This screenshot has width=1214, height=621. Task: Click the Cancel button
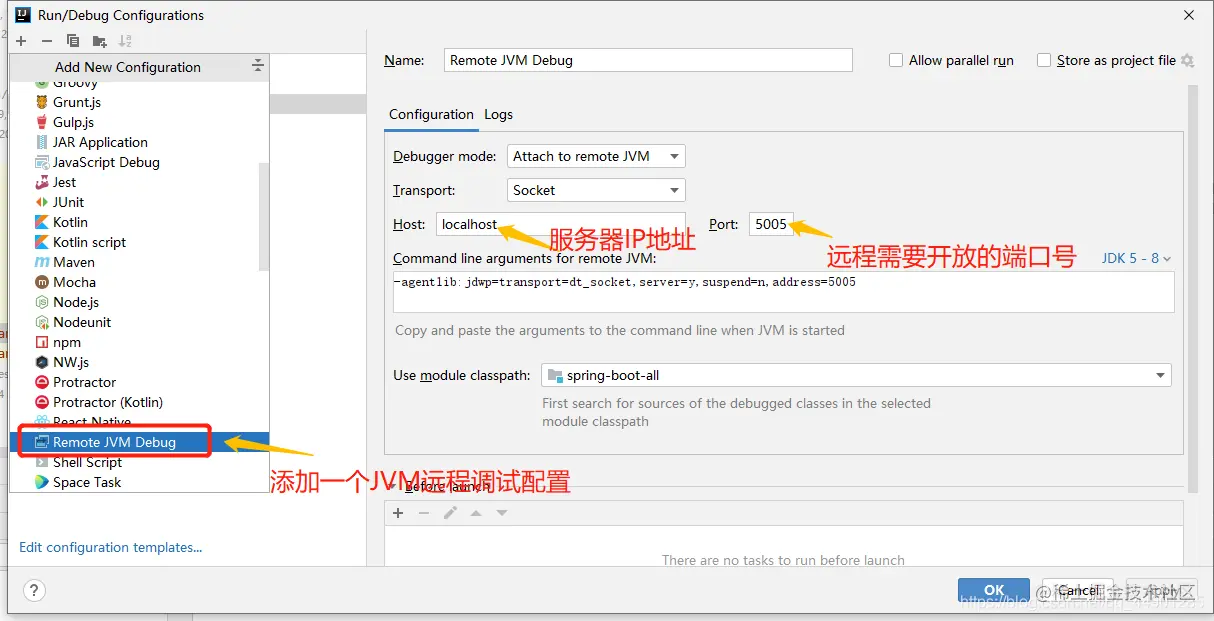pos(1078,590)
